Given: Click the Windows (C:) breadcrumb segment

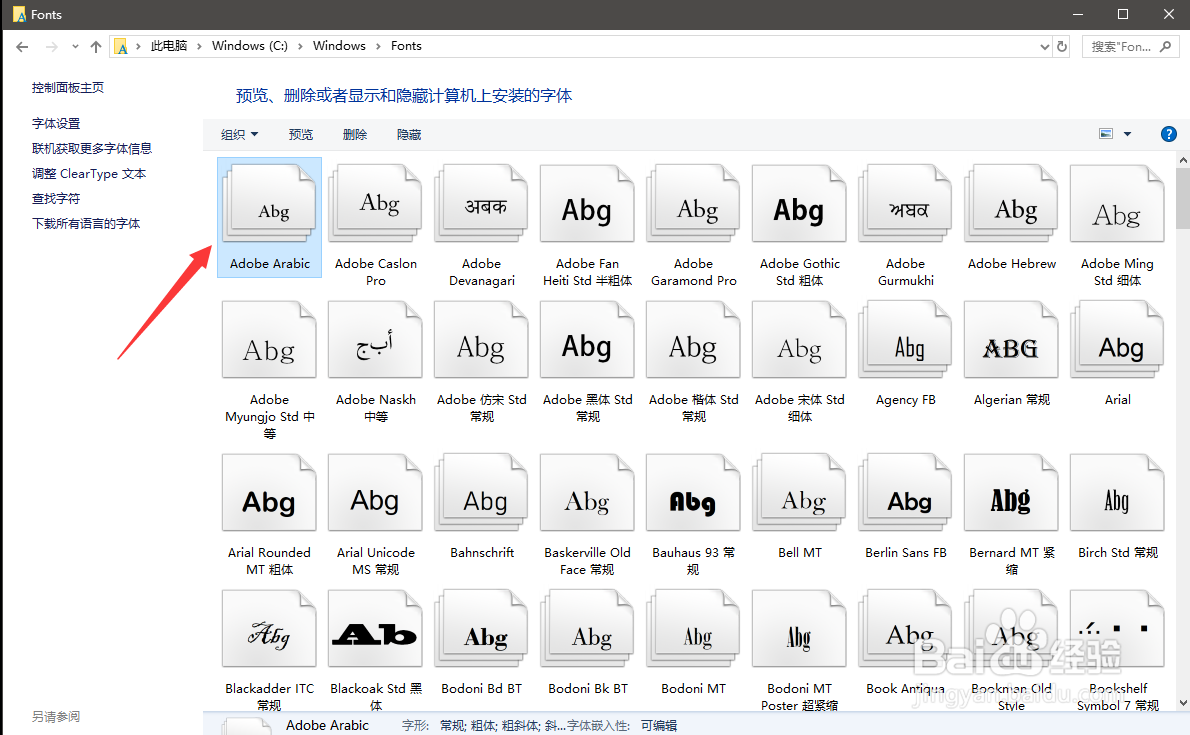Looking at the screenshot, I should (250, 46).
